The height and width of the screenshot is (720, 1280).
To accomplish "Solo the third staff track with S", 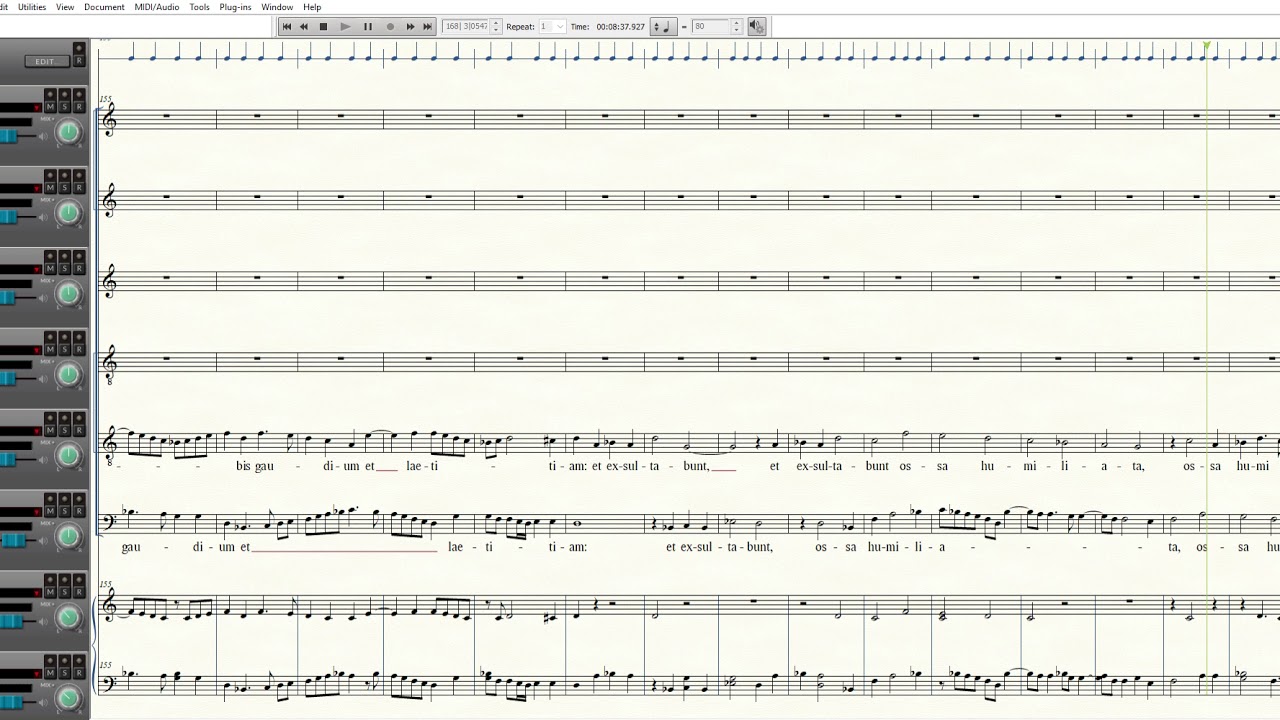I will pyautogui.click(x=64, y=268).
